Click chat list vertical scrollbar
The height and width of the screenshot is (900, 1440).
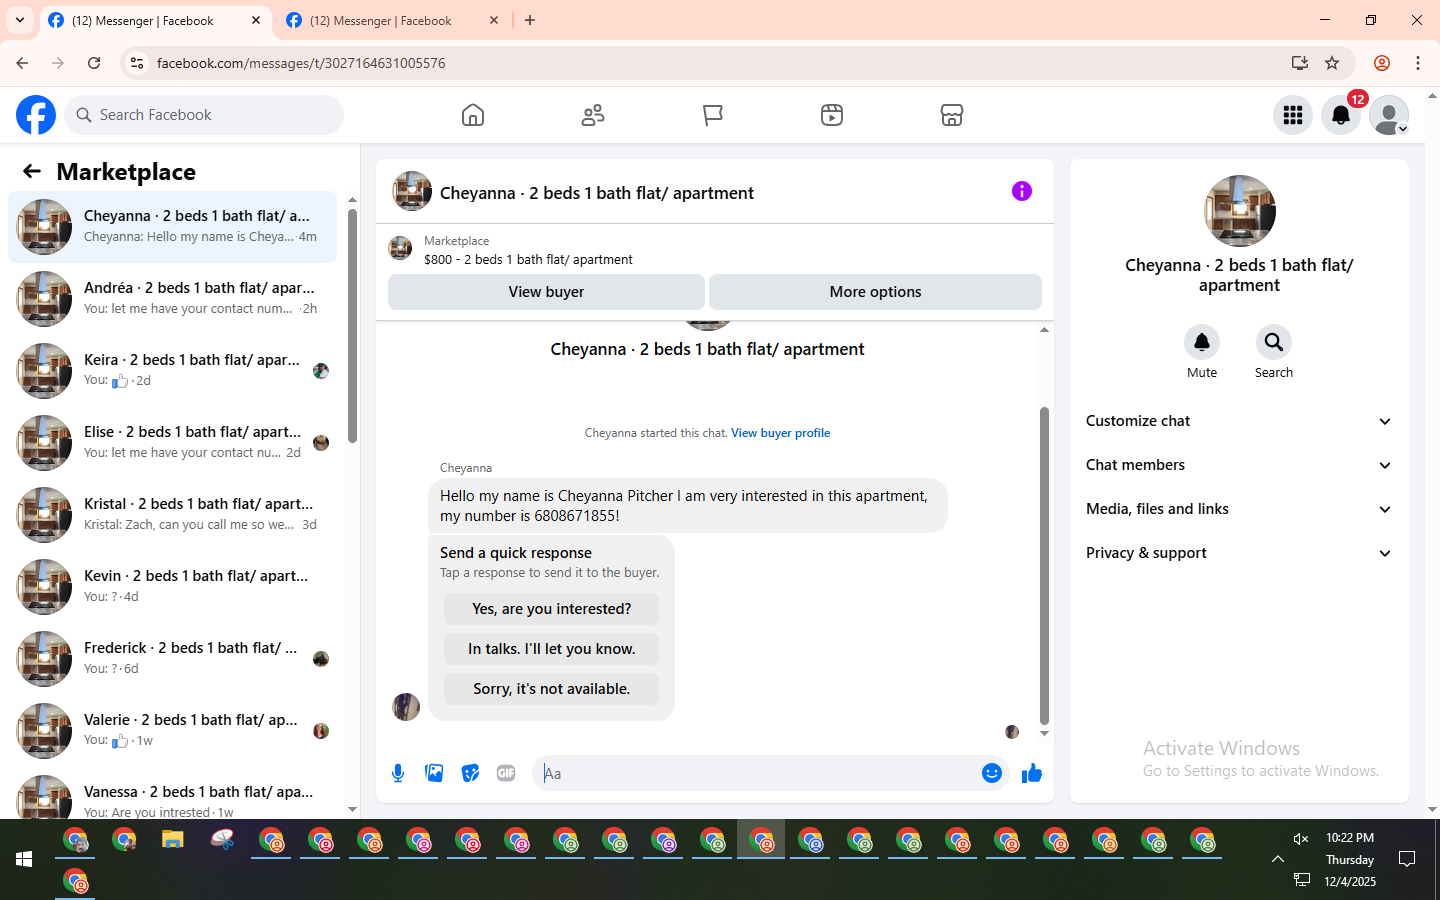pyautogui.click(x=352, y=326)
